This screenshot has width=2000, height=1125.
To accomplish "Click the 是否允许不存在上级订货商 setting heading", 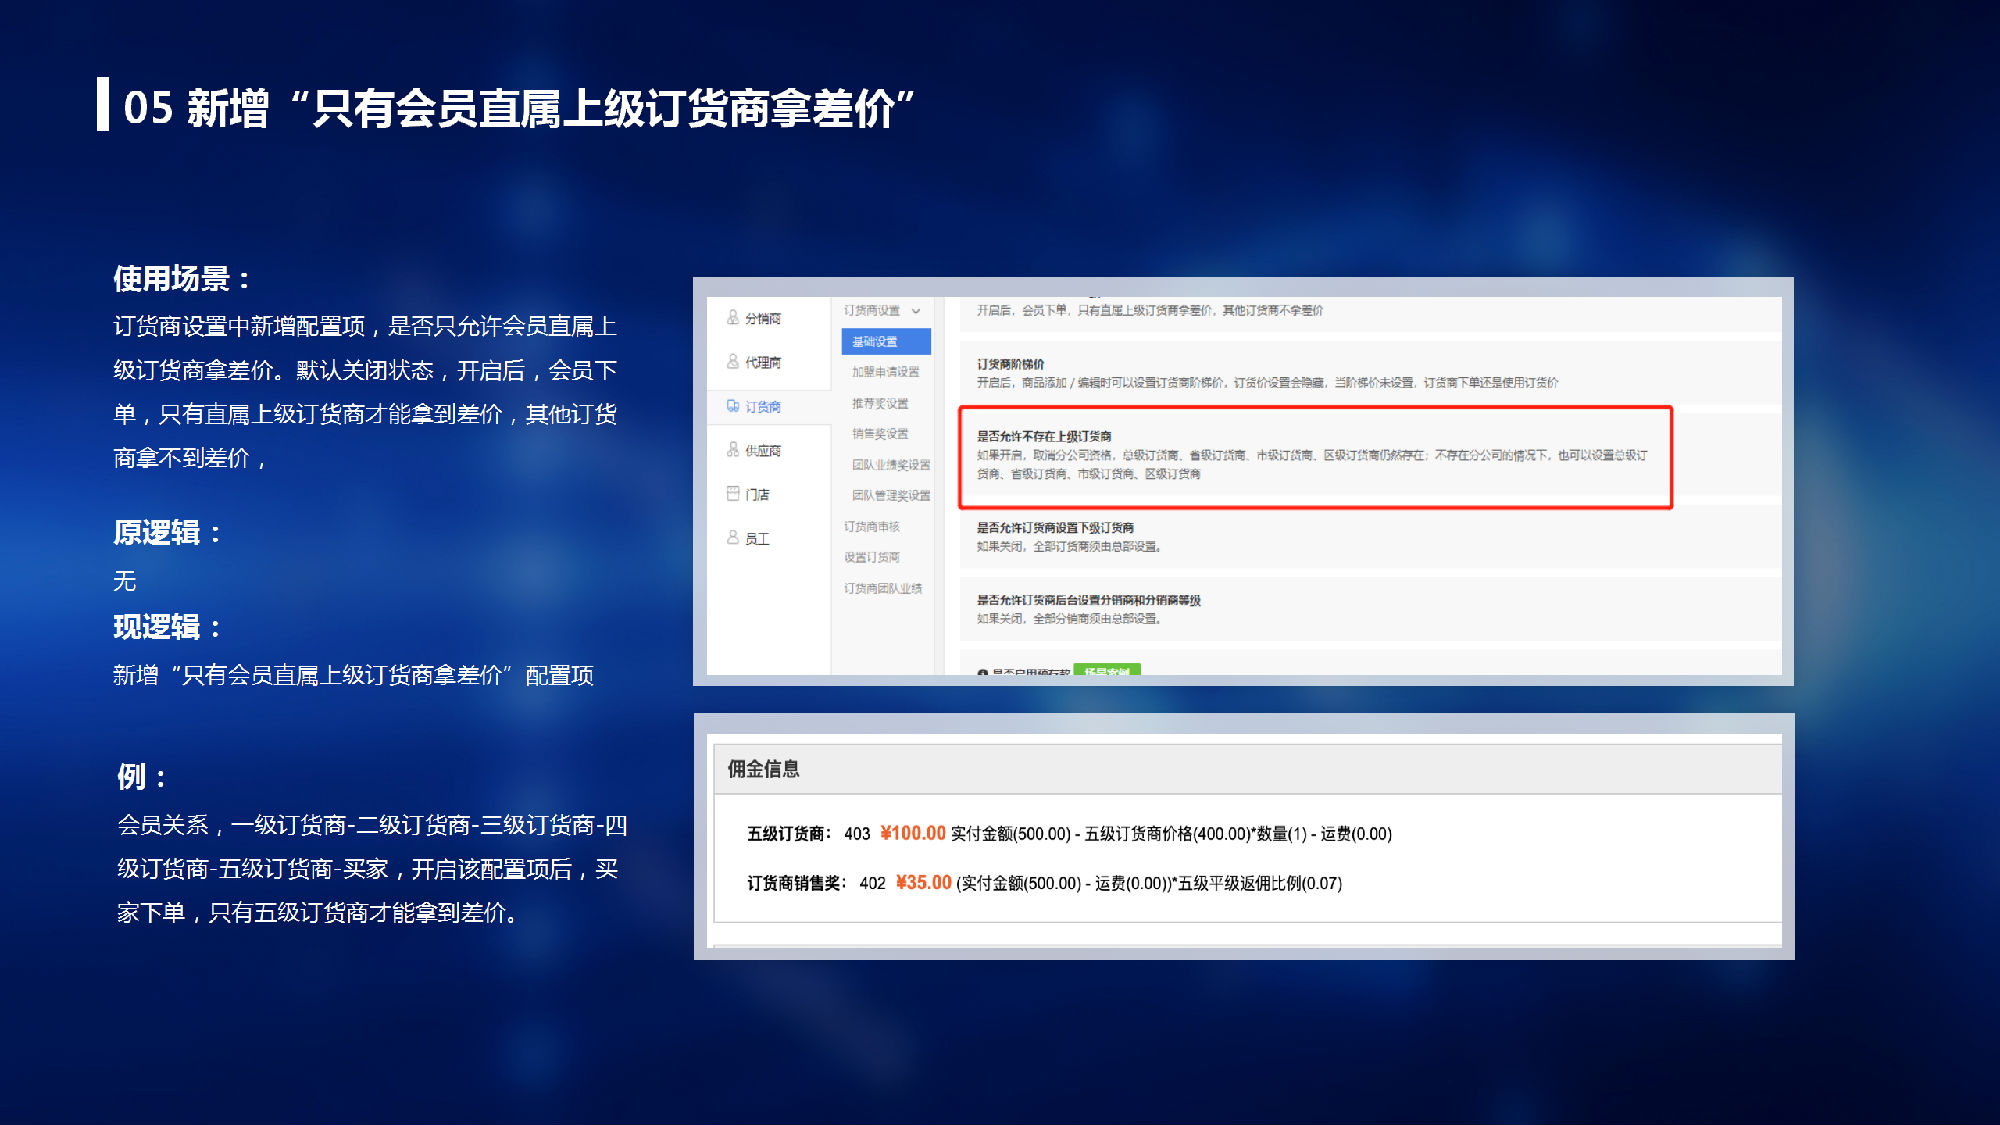I will point(1044,436).
